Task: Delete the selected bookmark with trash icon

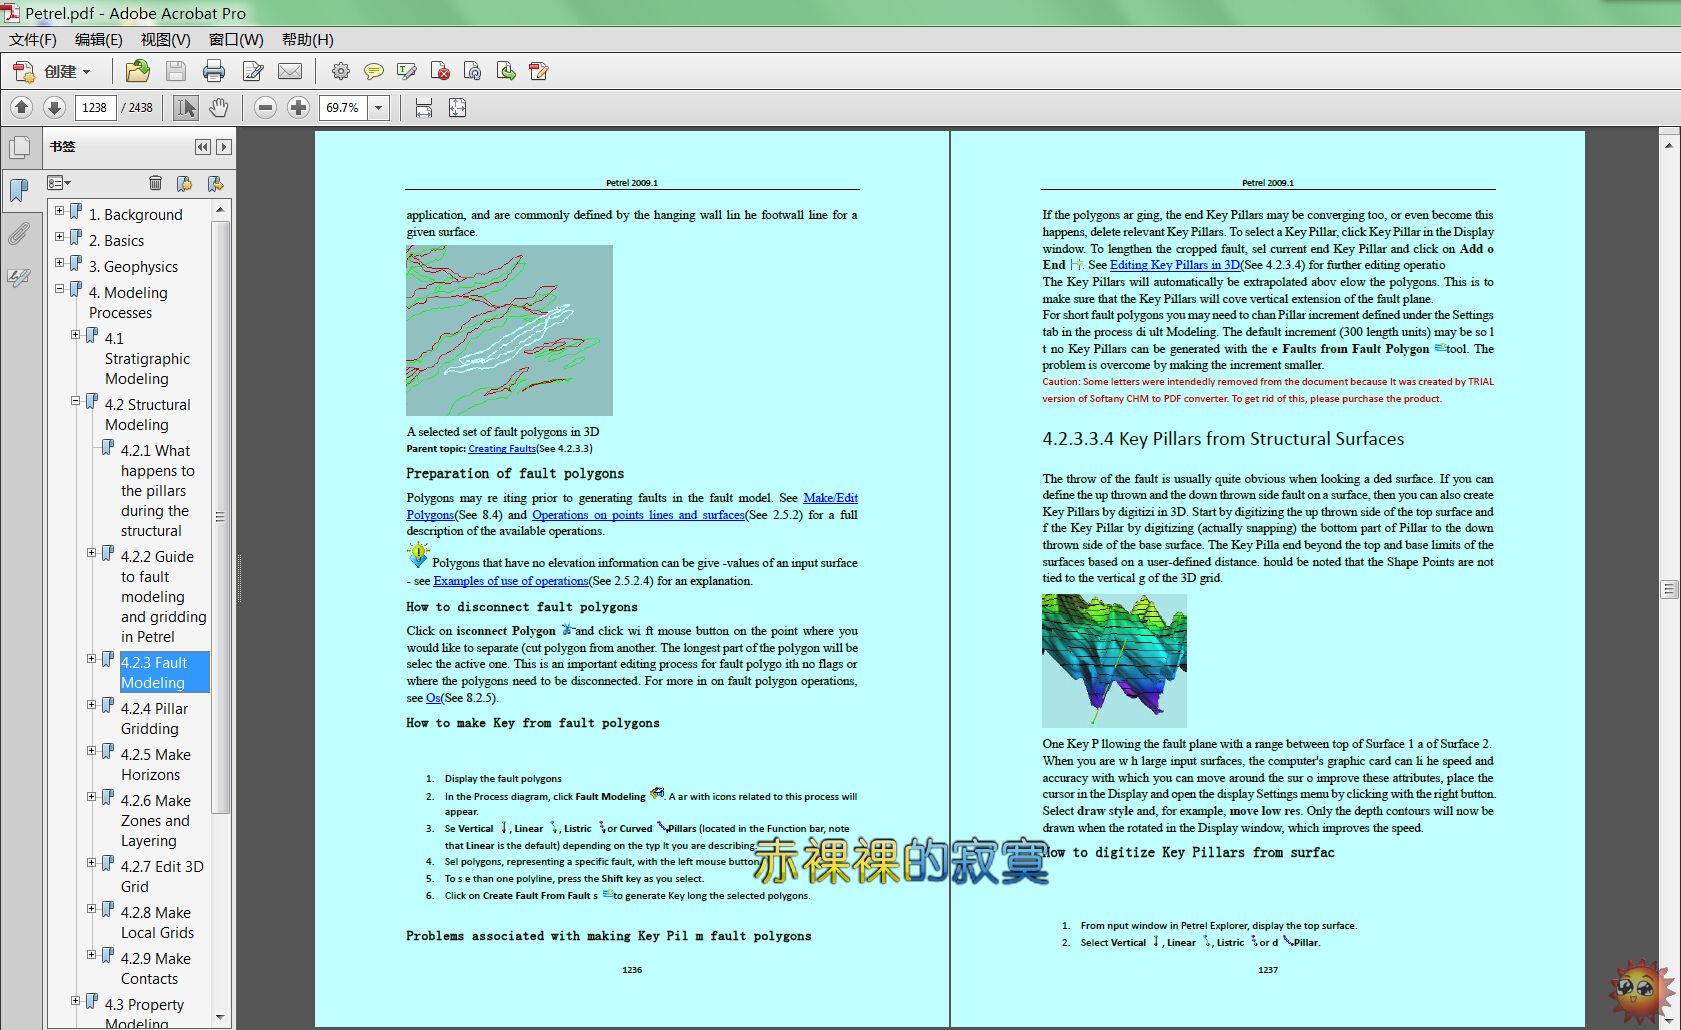Action: tap(155, 183)
